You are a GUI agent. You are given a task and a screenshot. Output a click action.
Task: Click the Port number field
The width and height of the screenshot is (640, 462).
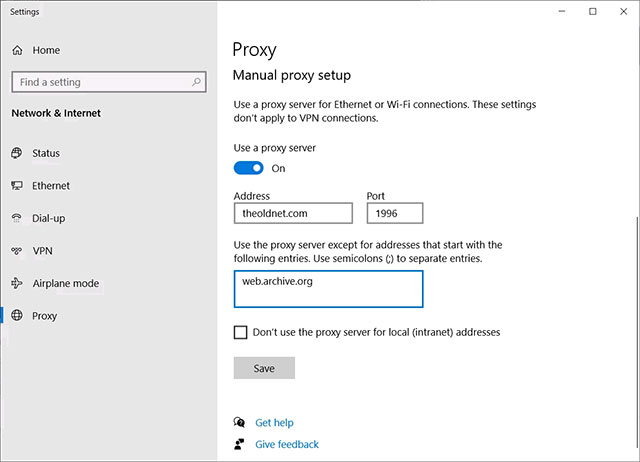tap(395, 213)
